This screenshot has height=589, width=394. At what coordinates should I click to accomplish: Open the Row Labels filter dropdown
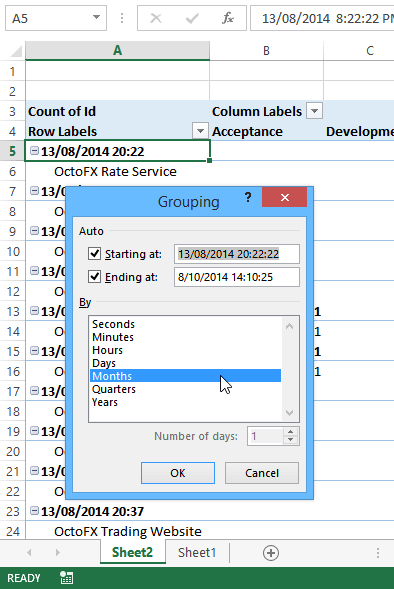click(x=200, y=131)
